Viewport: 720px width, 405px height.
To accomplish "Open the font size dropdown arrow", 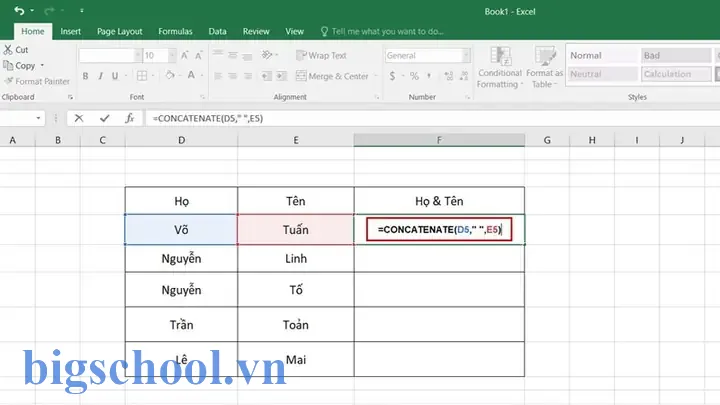I will tap(172, 56).
